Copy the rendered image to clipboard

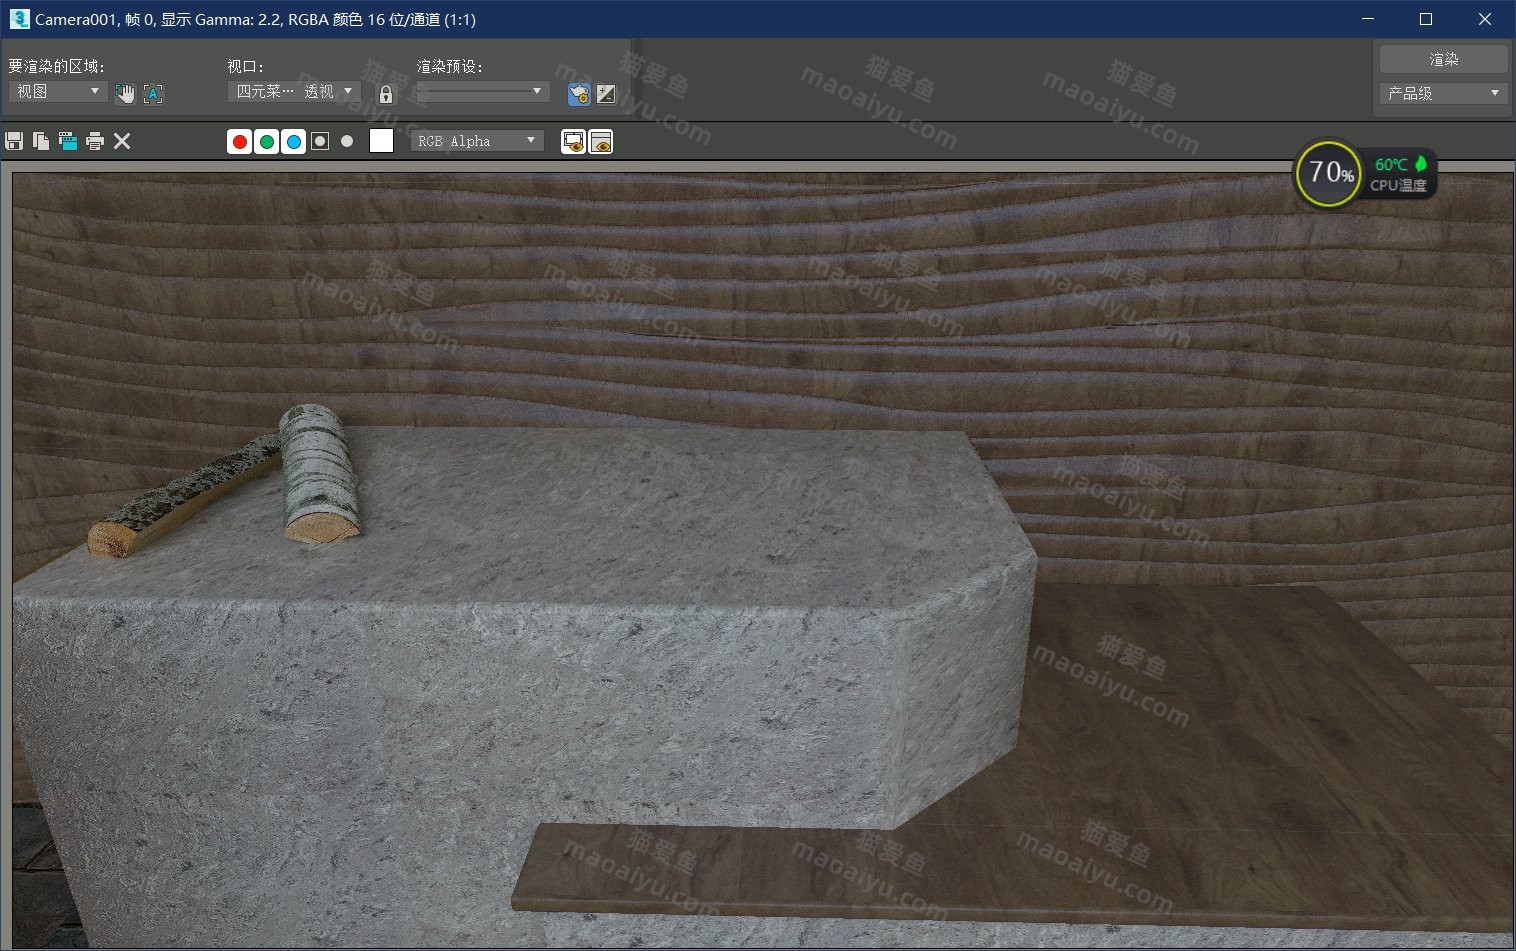[41, 141]
